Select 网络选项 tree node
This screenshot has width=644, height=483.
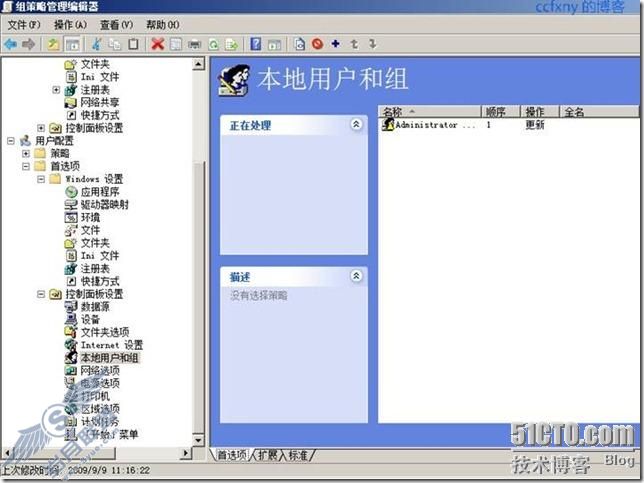pos(100,370)
